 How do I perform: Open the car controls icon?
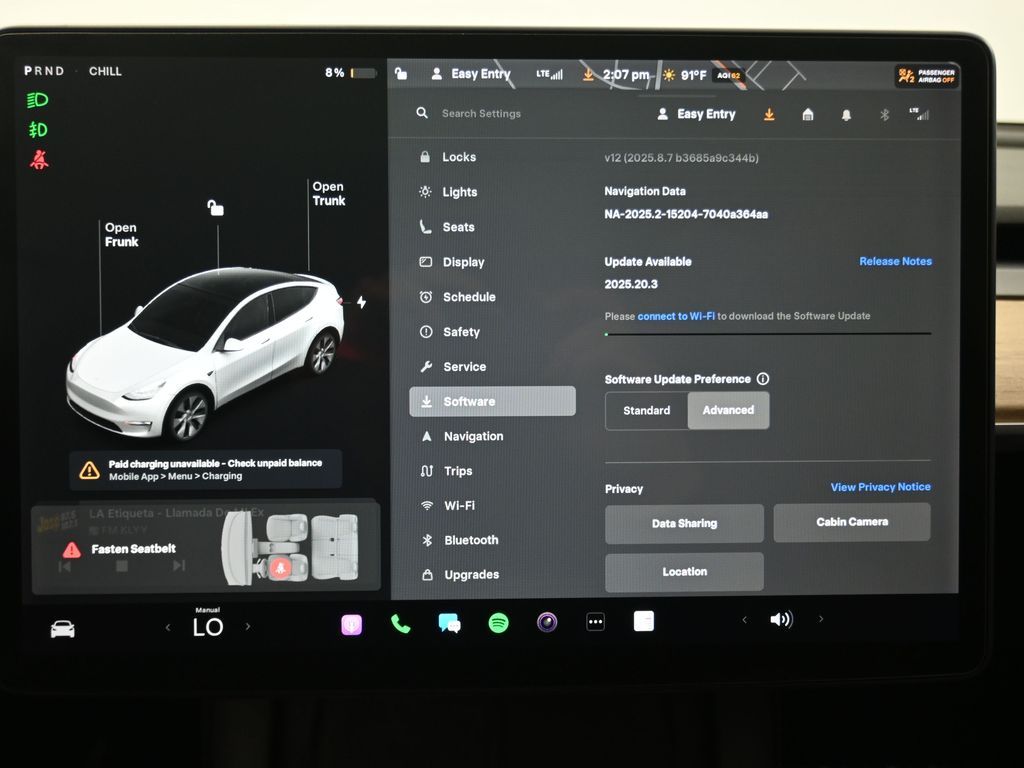coord(62,628)
